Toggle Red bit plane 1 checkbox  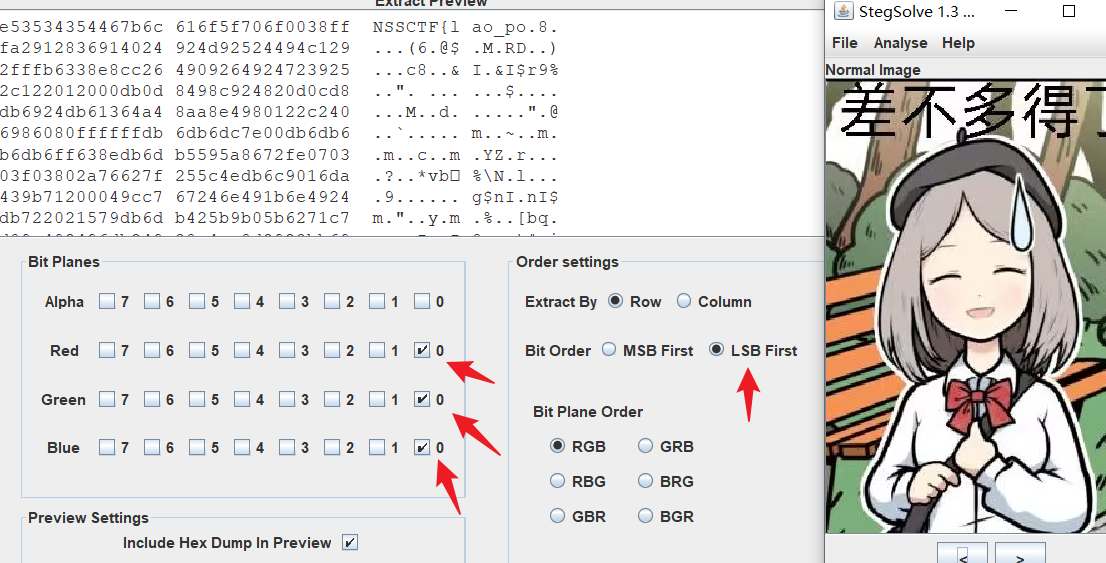point(377,350)
